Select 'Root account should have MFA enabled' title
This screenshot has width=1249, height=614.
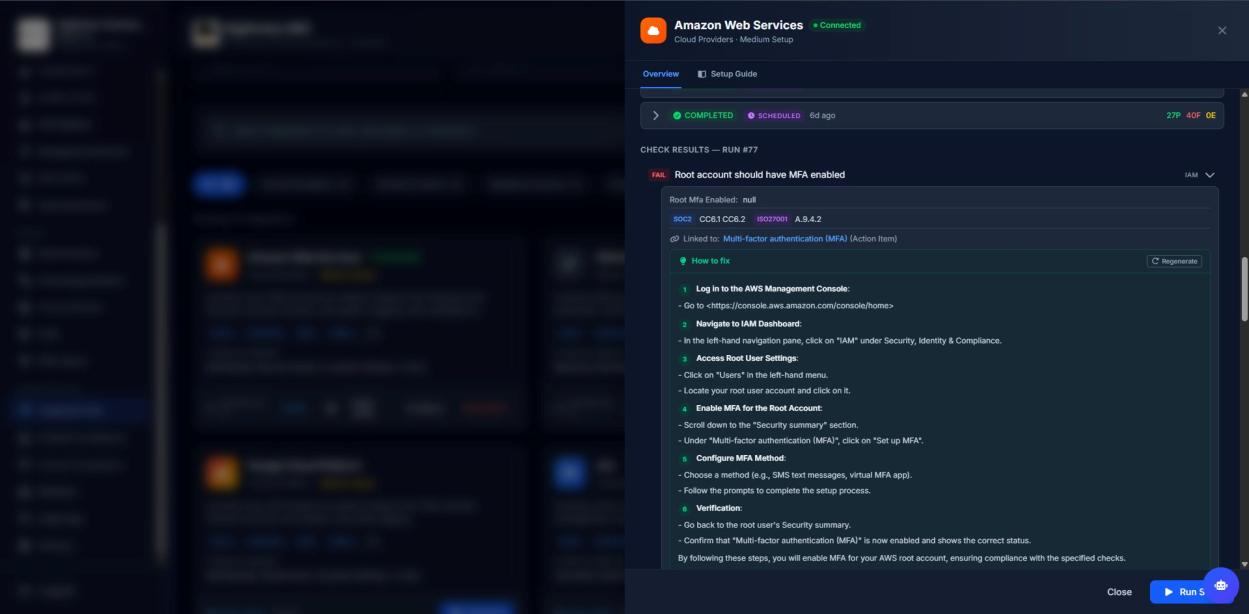(x=760, y=175)
